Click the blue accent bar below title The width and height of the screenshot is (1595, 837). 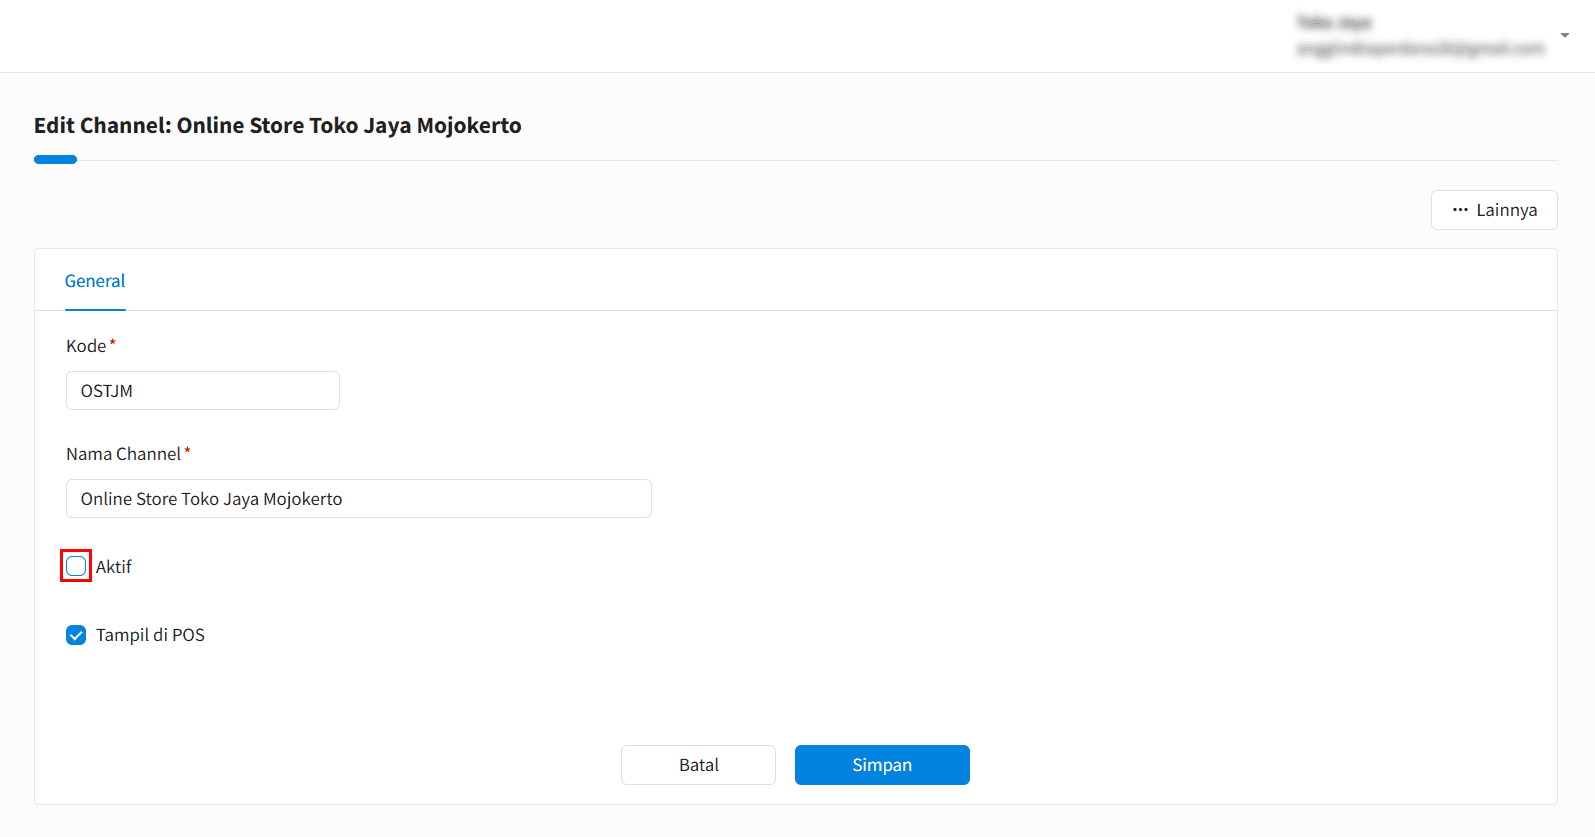(x=55, y=159)
